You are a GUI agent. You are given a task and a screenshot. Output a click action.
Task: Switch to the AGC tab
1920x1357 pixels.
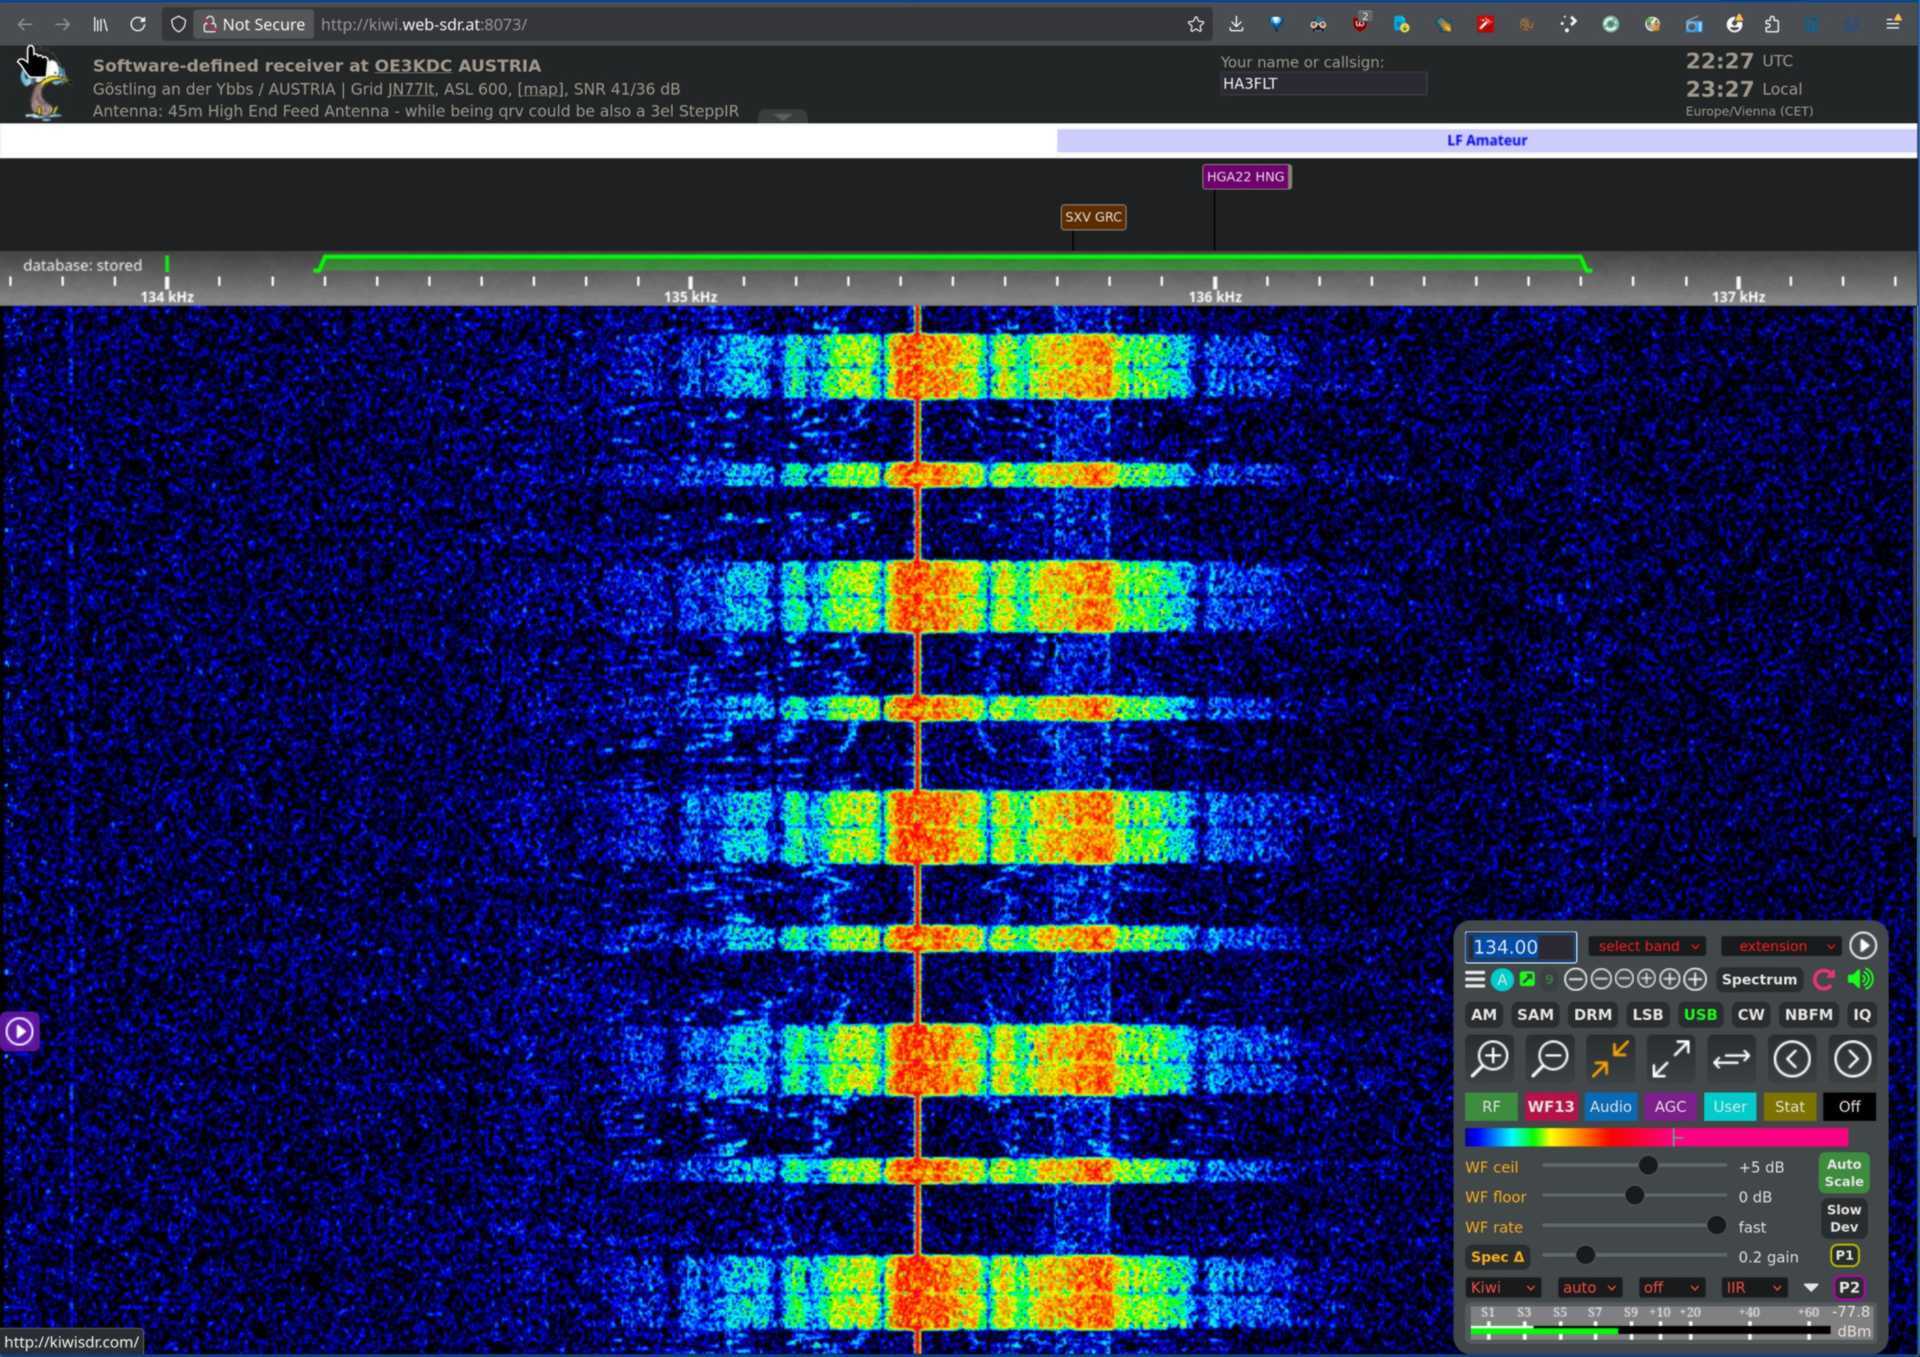[x=1669, y=1106]
